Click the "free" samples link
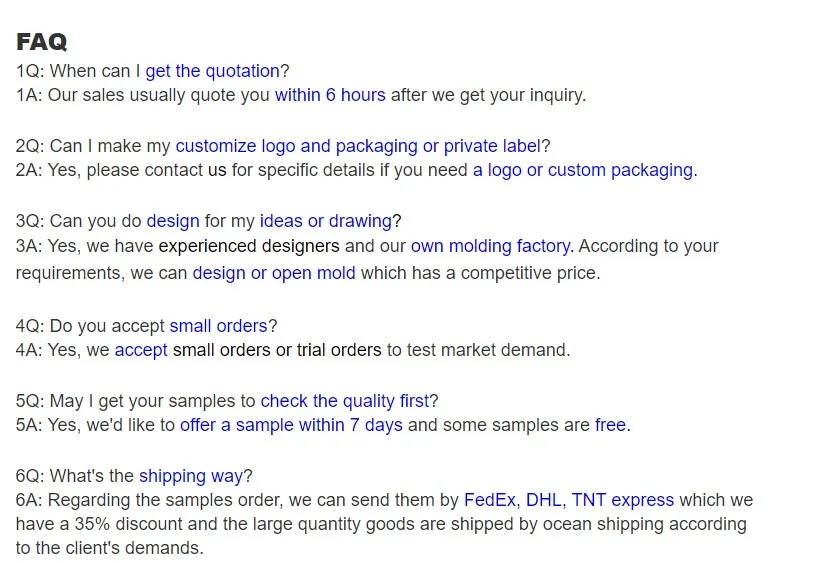818x563 pixels. (610, 426)
